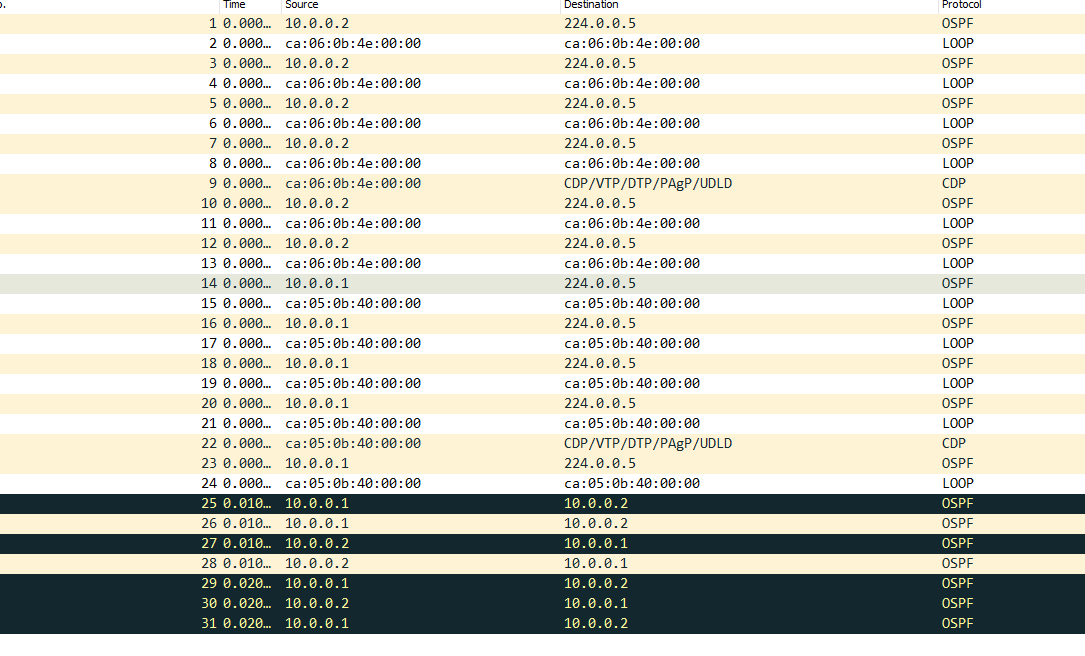Select LOOP protocol cell of packet 19
Image resolution: width=1085 pixels, height=656 pixels.
[x=958, y=384]
